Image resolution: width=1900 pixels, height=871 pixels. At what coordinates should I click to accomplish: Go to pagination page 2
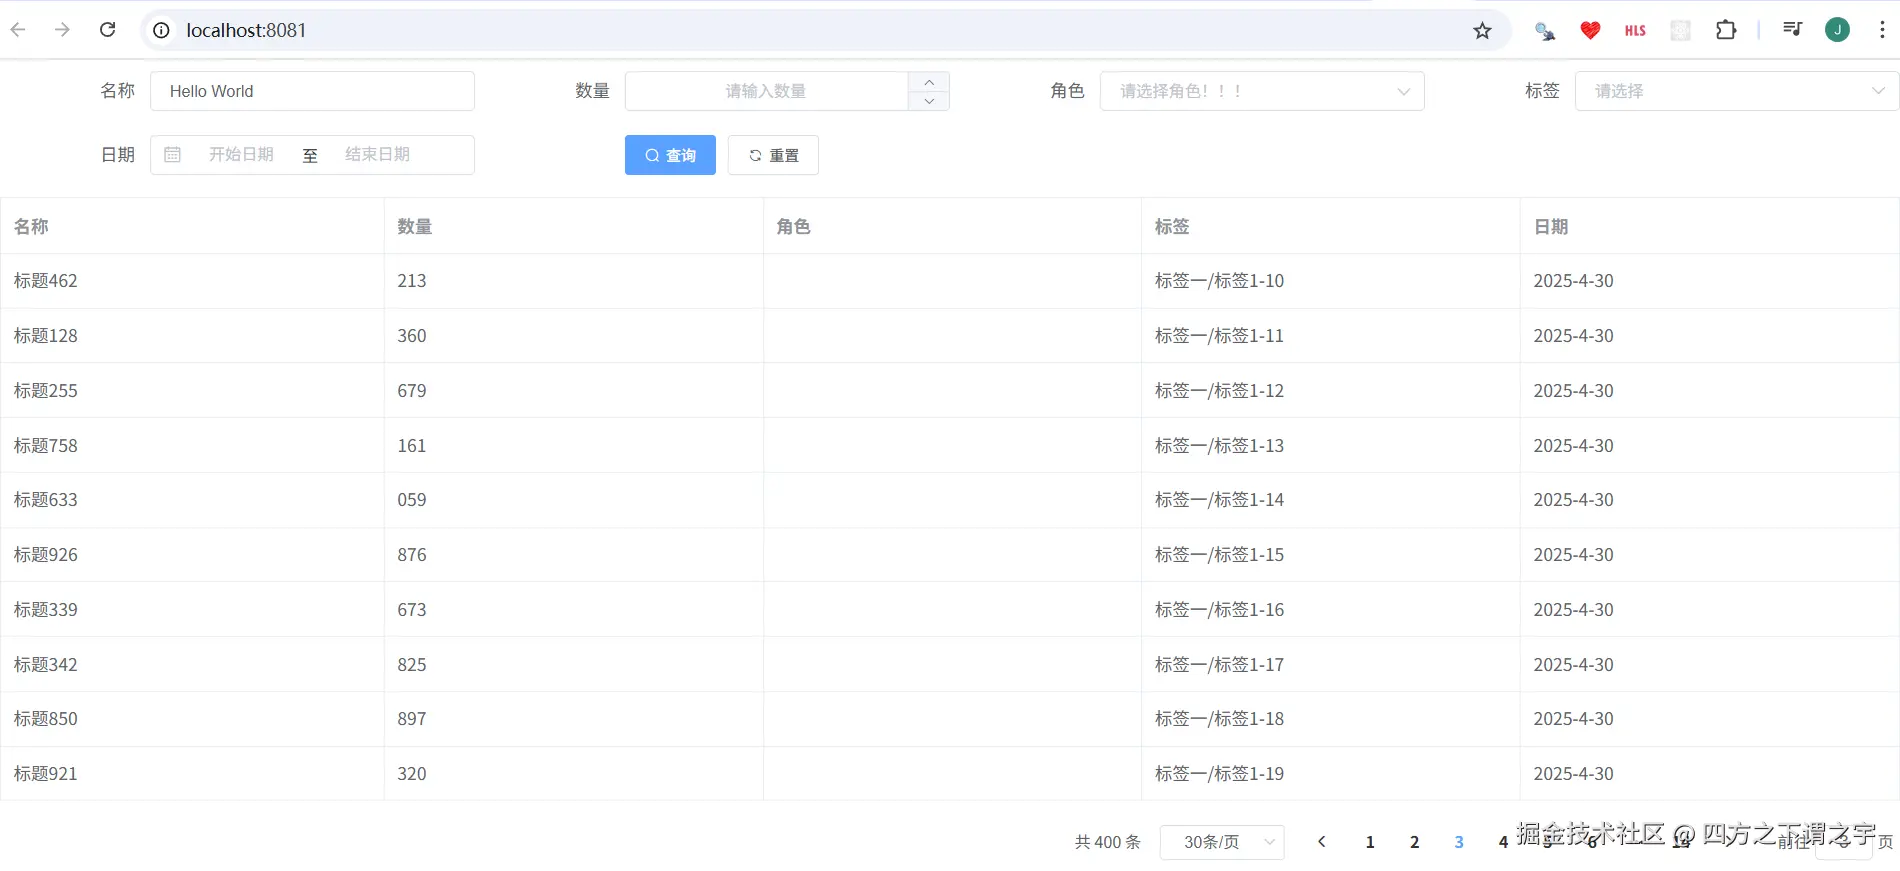pyautogui.click(x=1414, y=842)
